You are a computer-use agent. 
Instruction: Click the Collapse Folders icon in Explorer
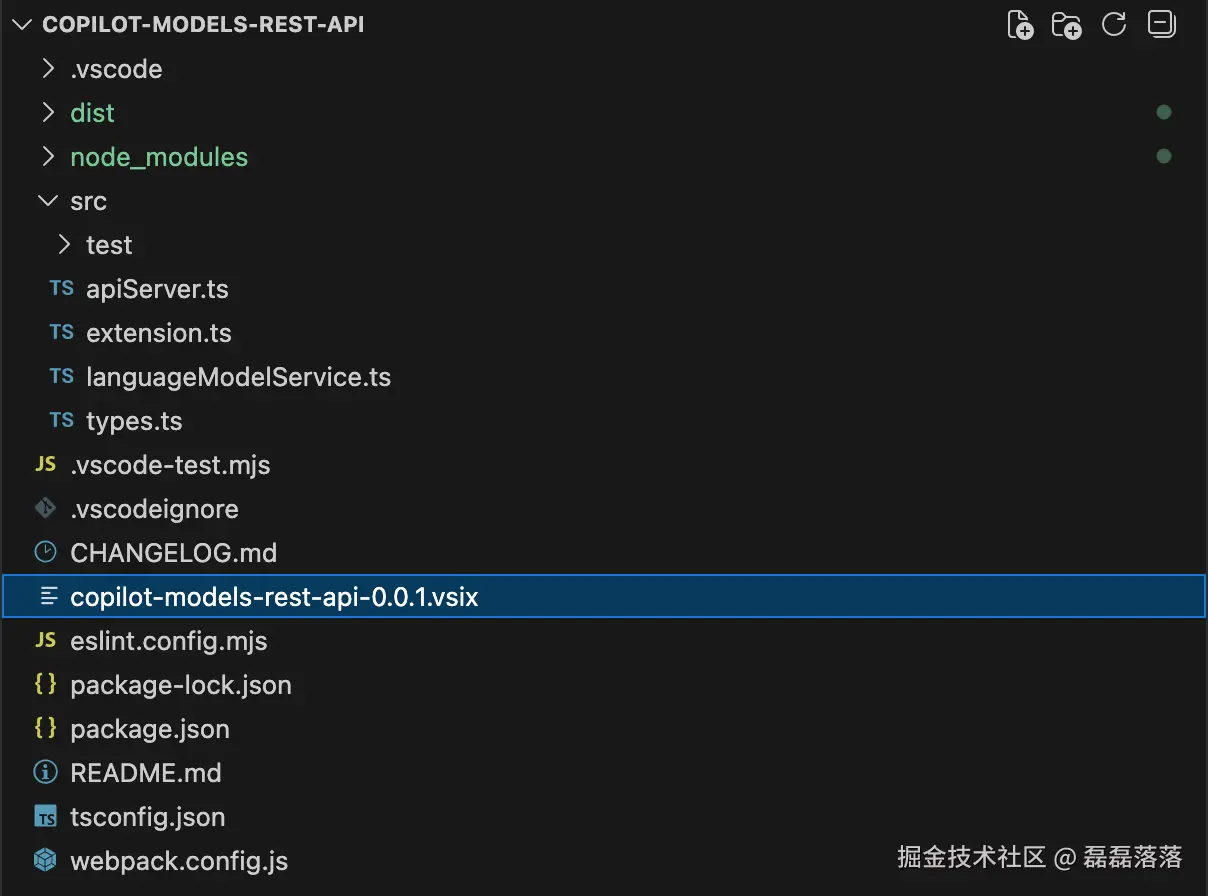[x=1161, y=24]
